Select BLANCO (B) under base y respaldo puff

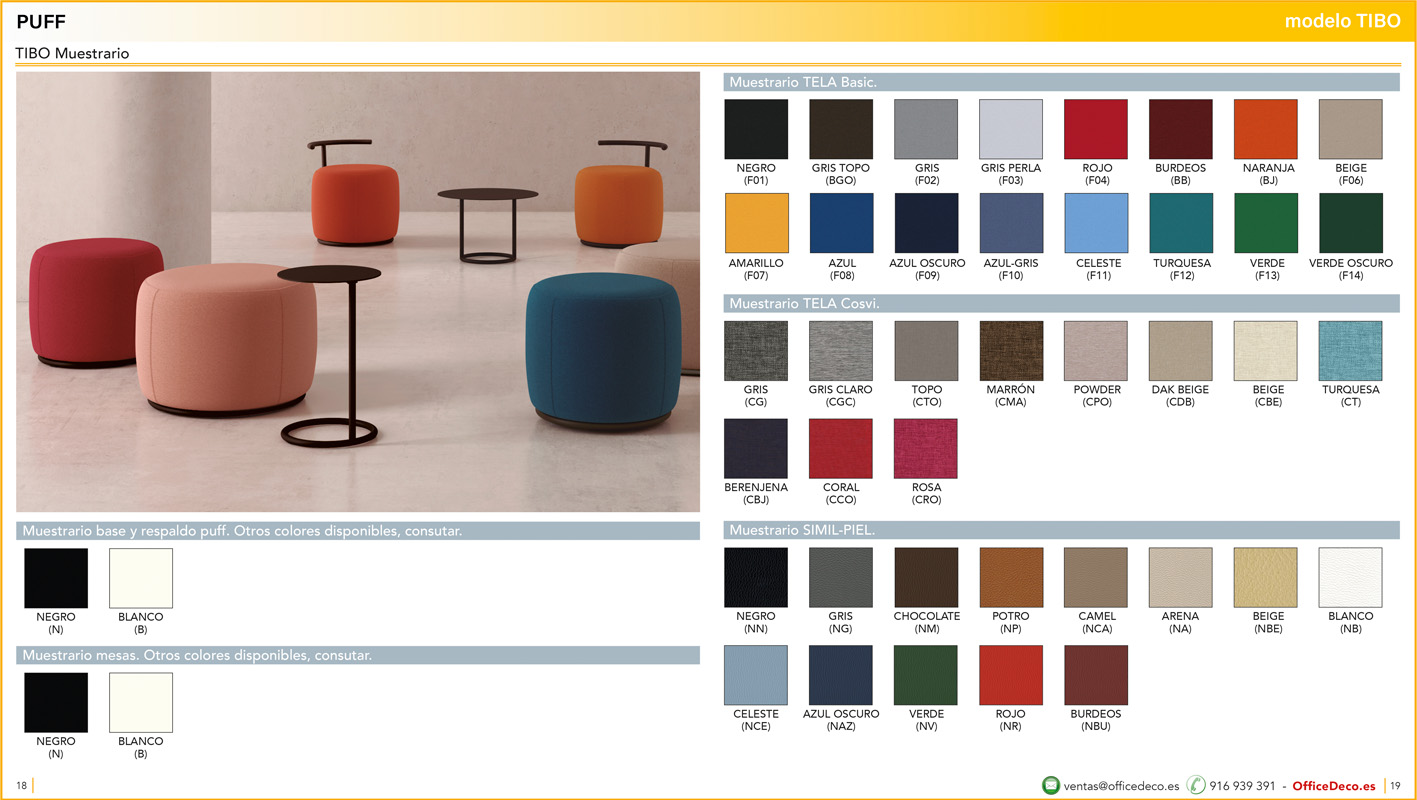pyautogui.click(x=141, y=578)
